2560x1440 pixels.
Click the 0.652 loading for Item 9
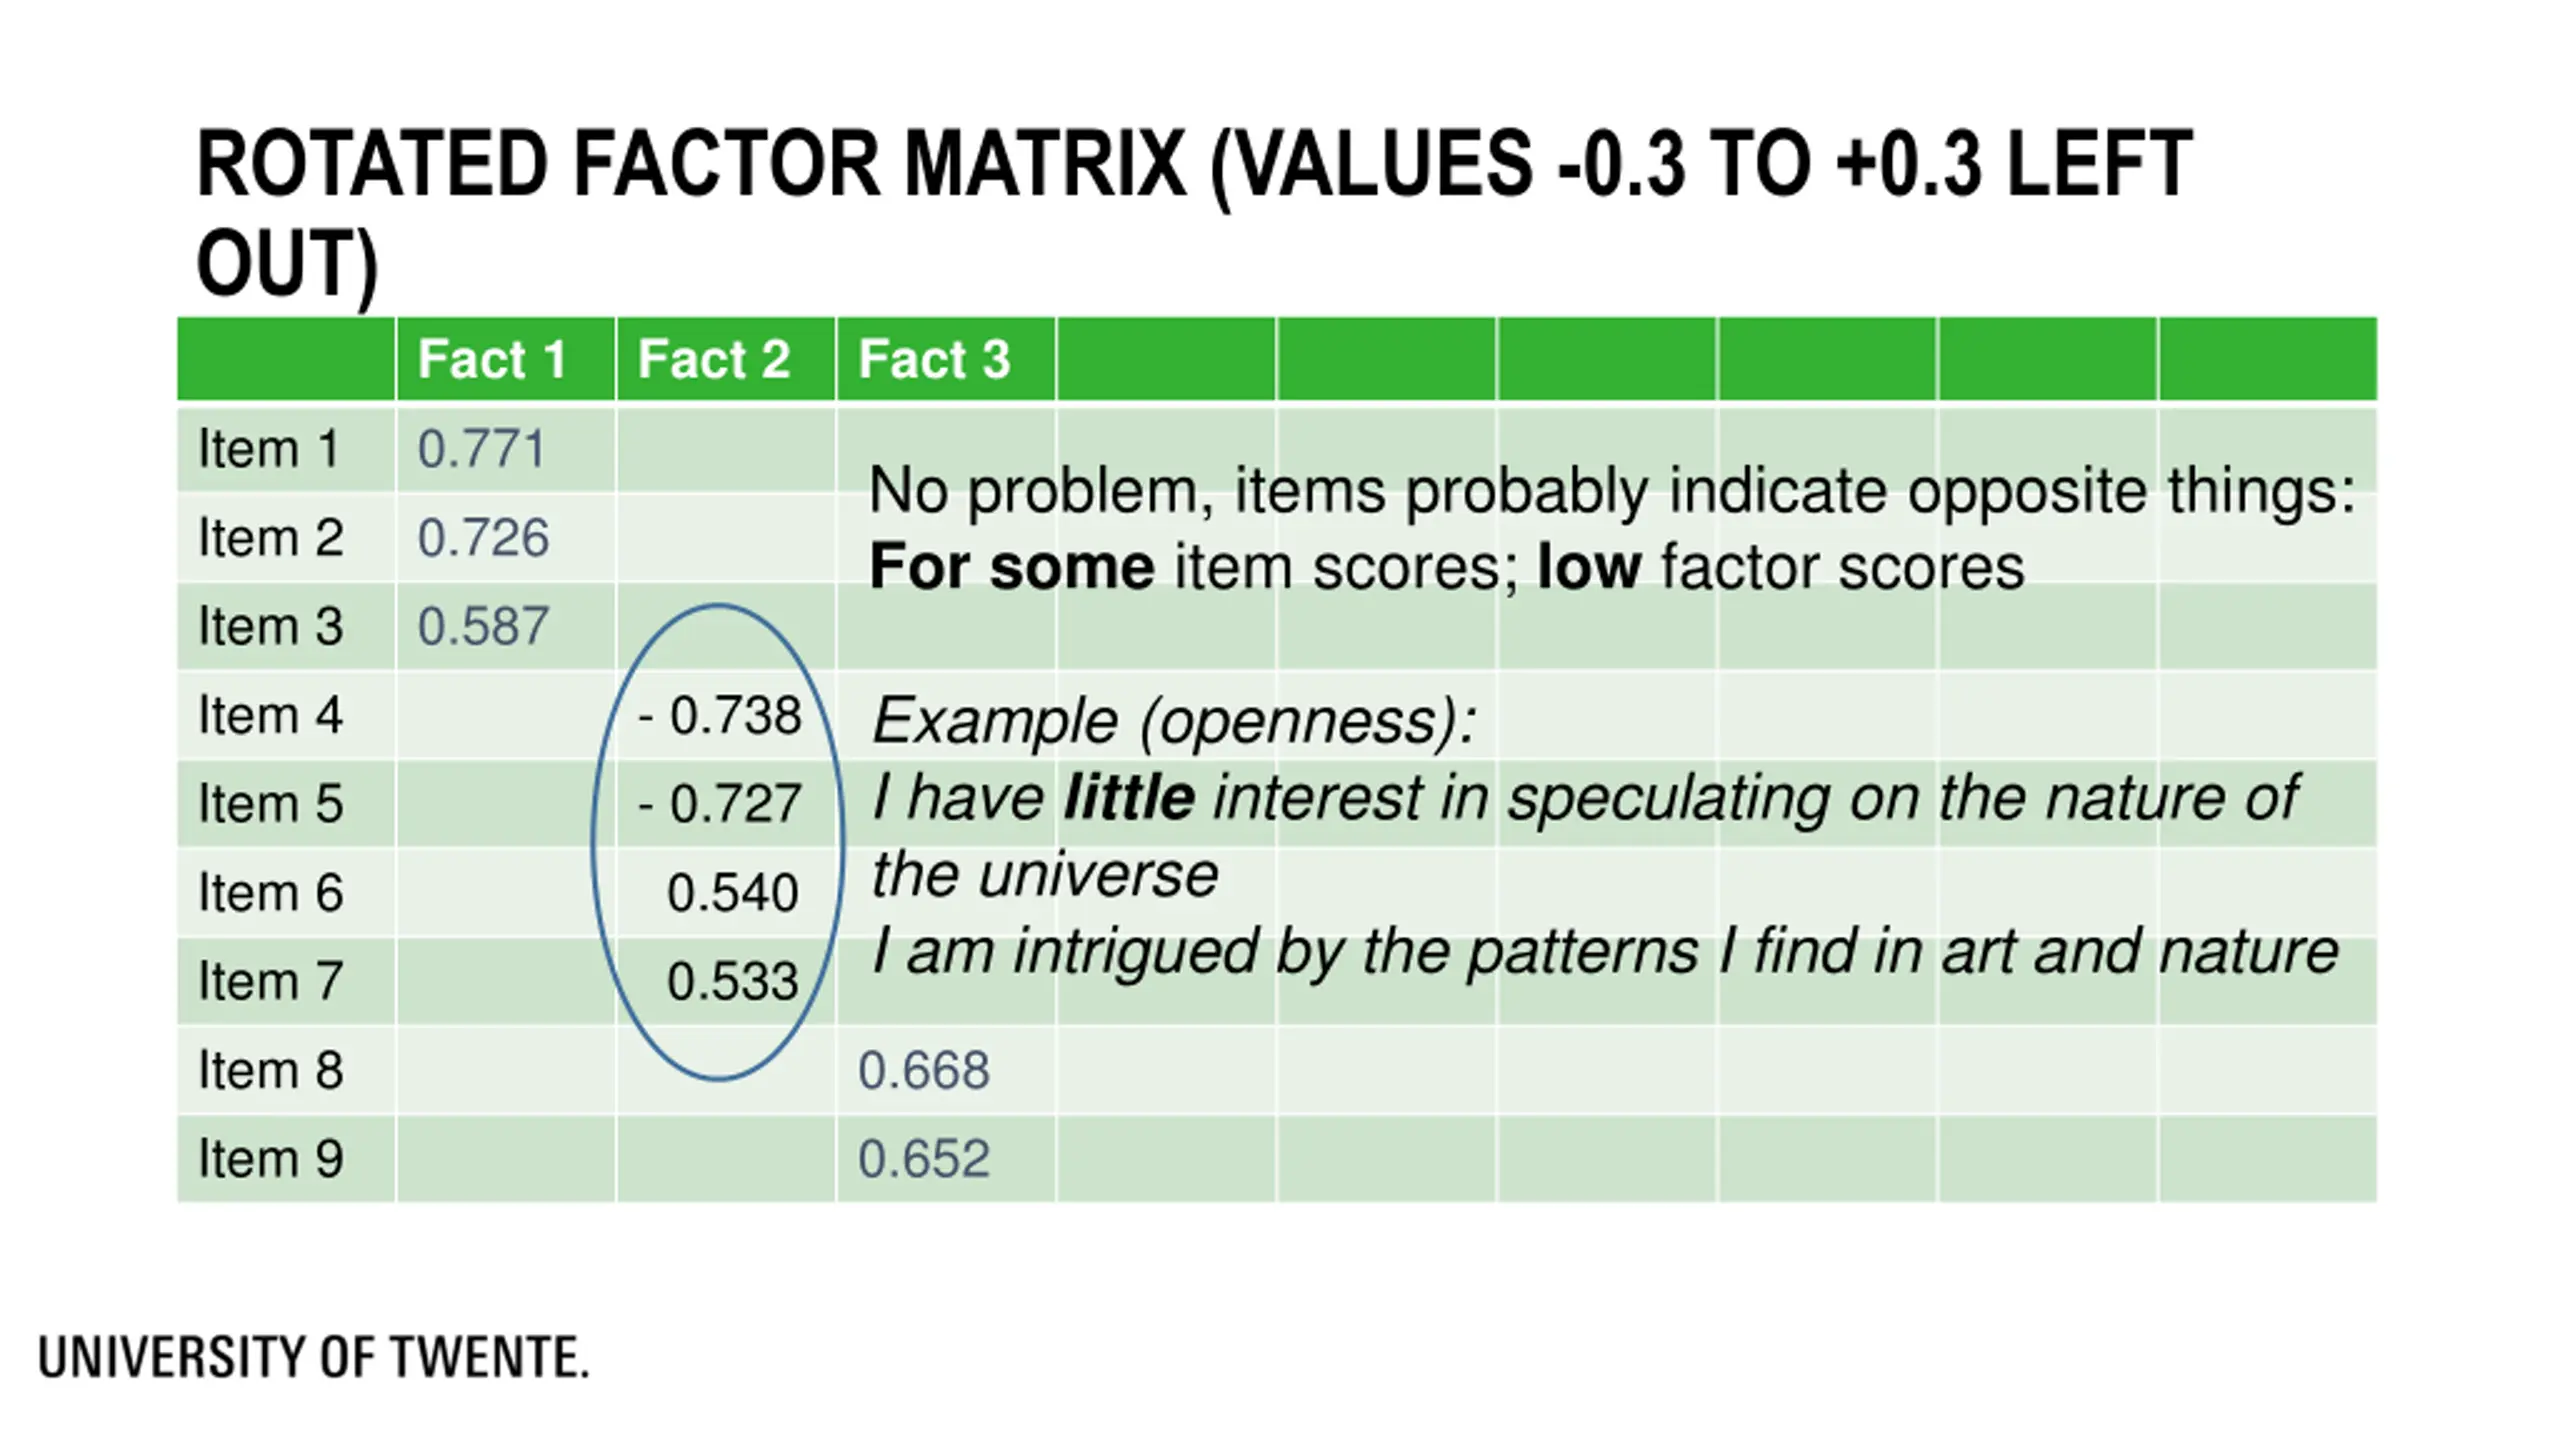pyautogui.click(x=924, y=1159)
